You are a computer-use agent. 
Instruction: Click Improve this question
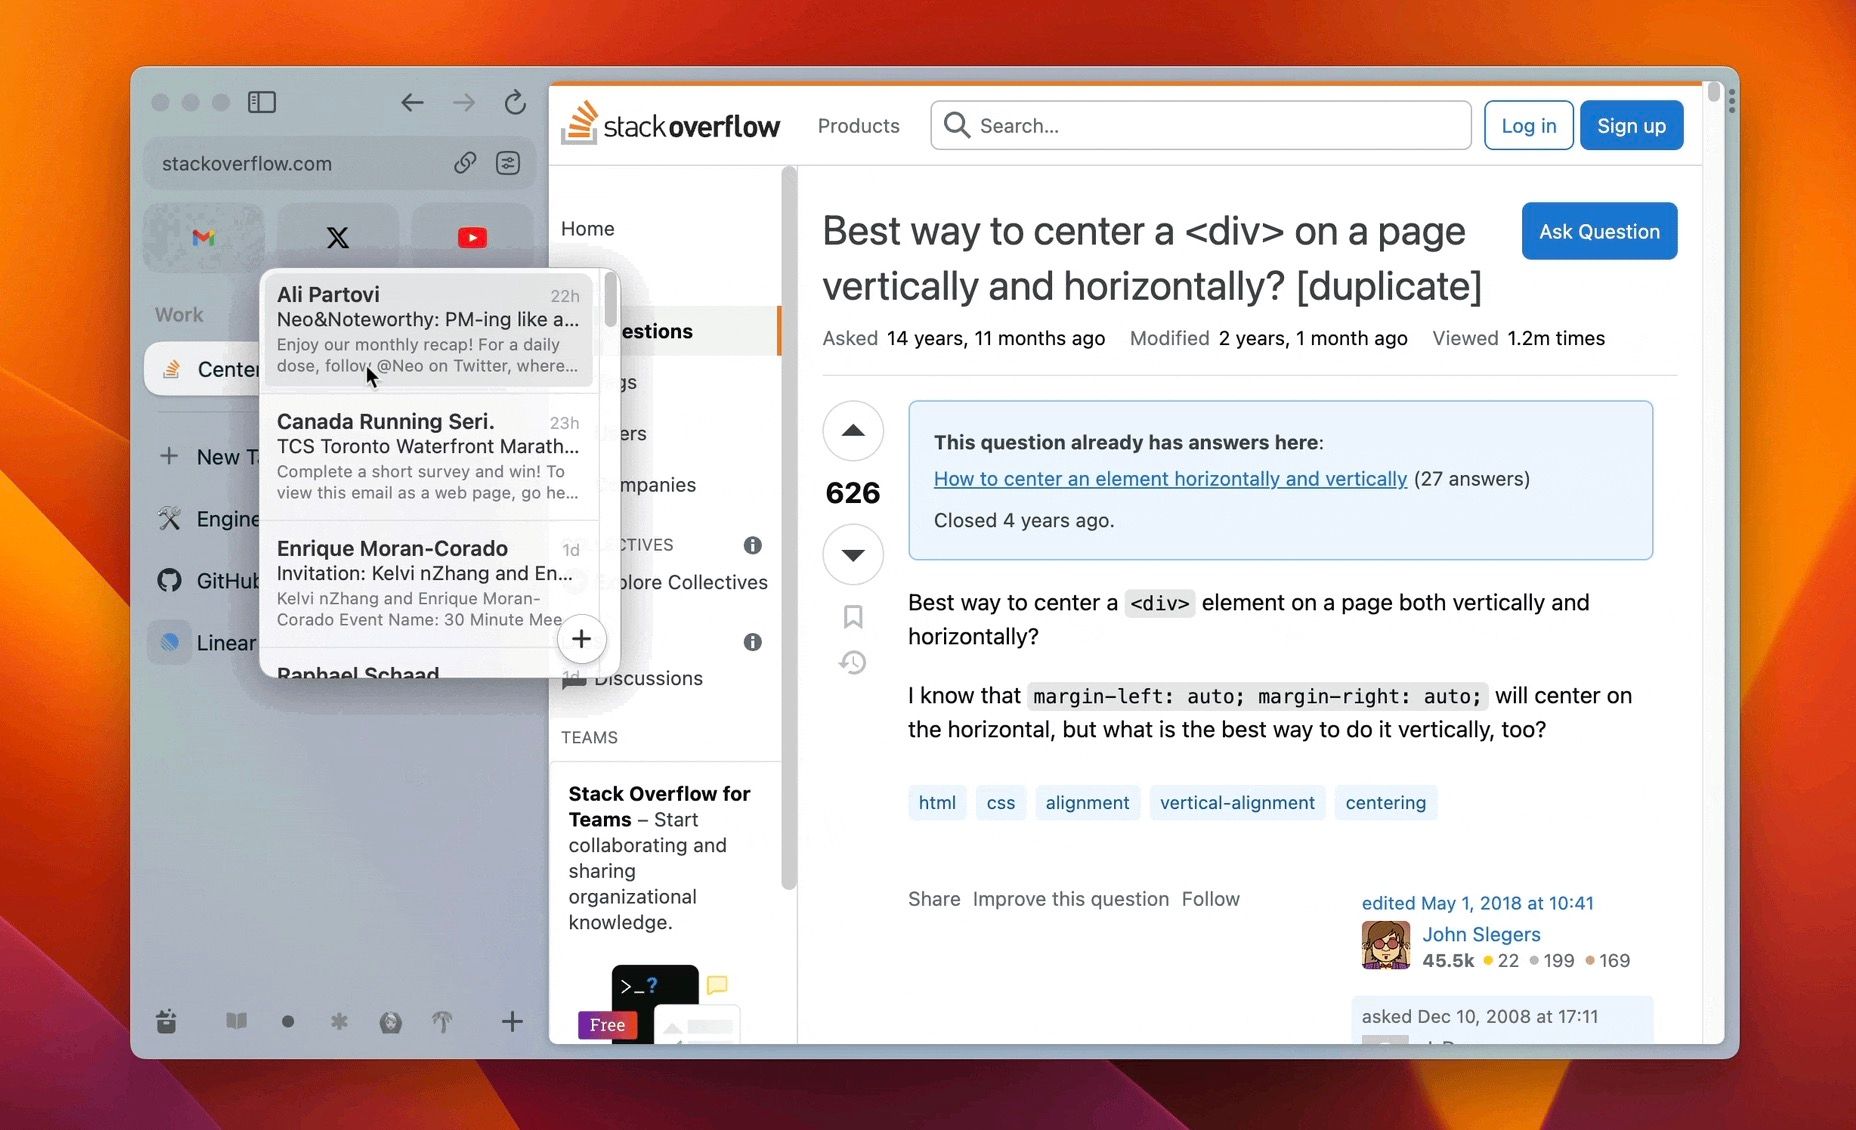(x=1070, y=899)
